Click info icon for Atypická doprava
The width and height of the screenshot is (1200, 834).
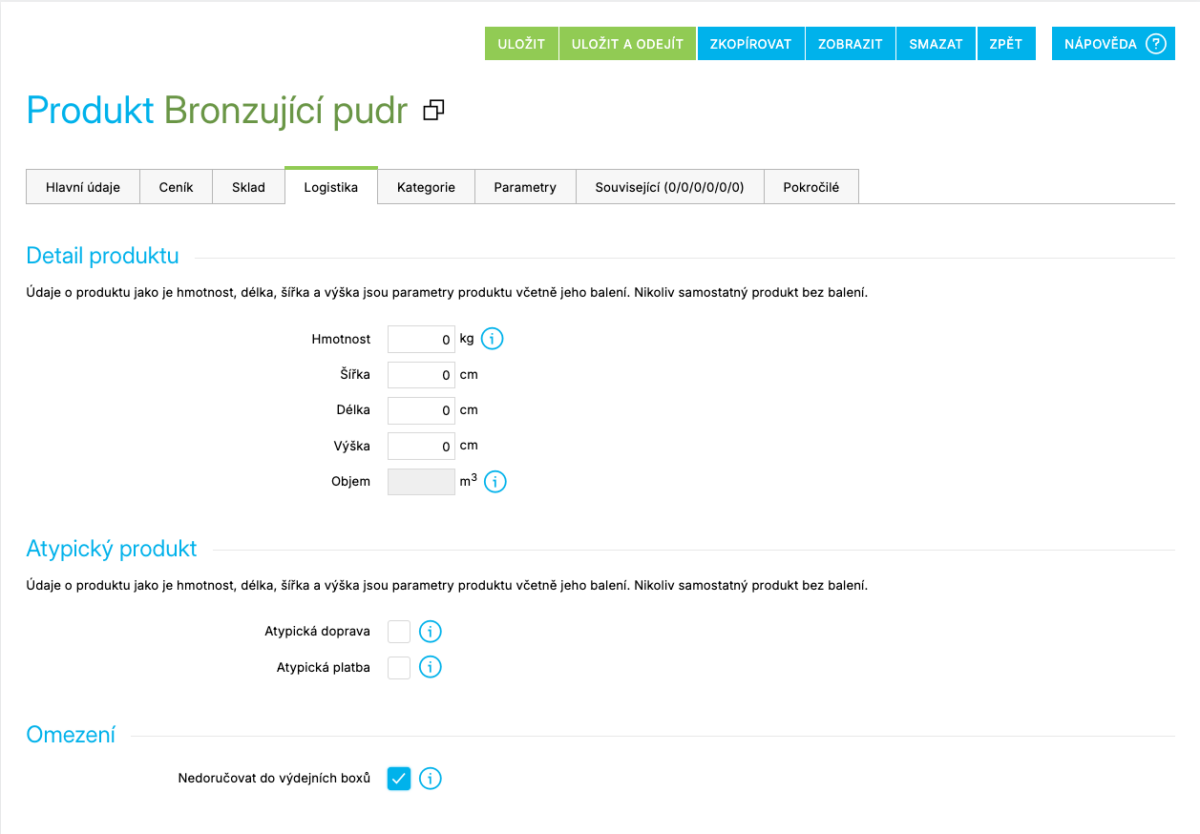(x=430, y=631)
